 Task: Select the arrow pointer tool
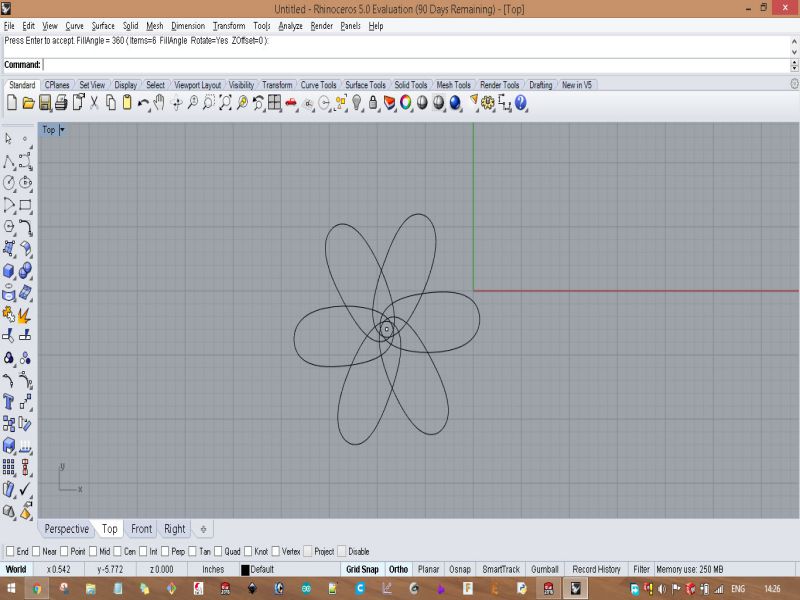(x=8, y=139)
